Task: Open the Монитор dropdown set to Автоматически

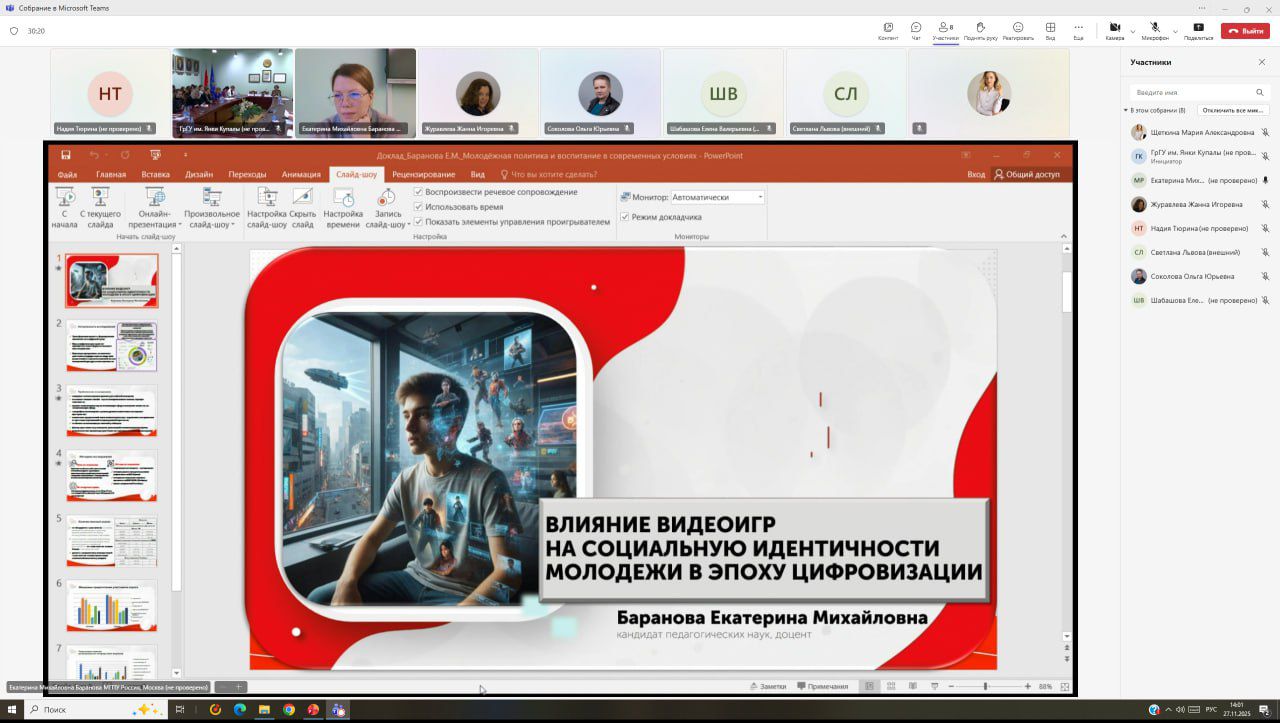Action: (717, 197)
